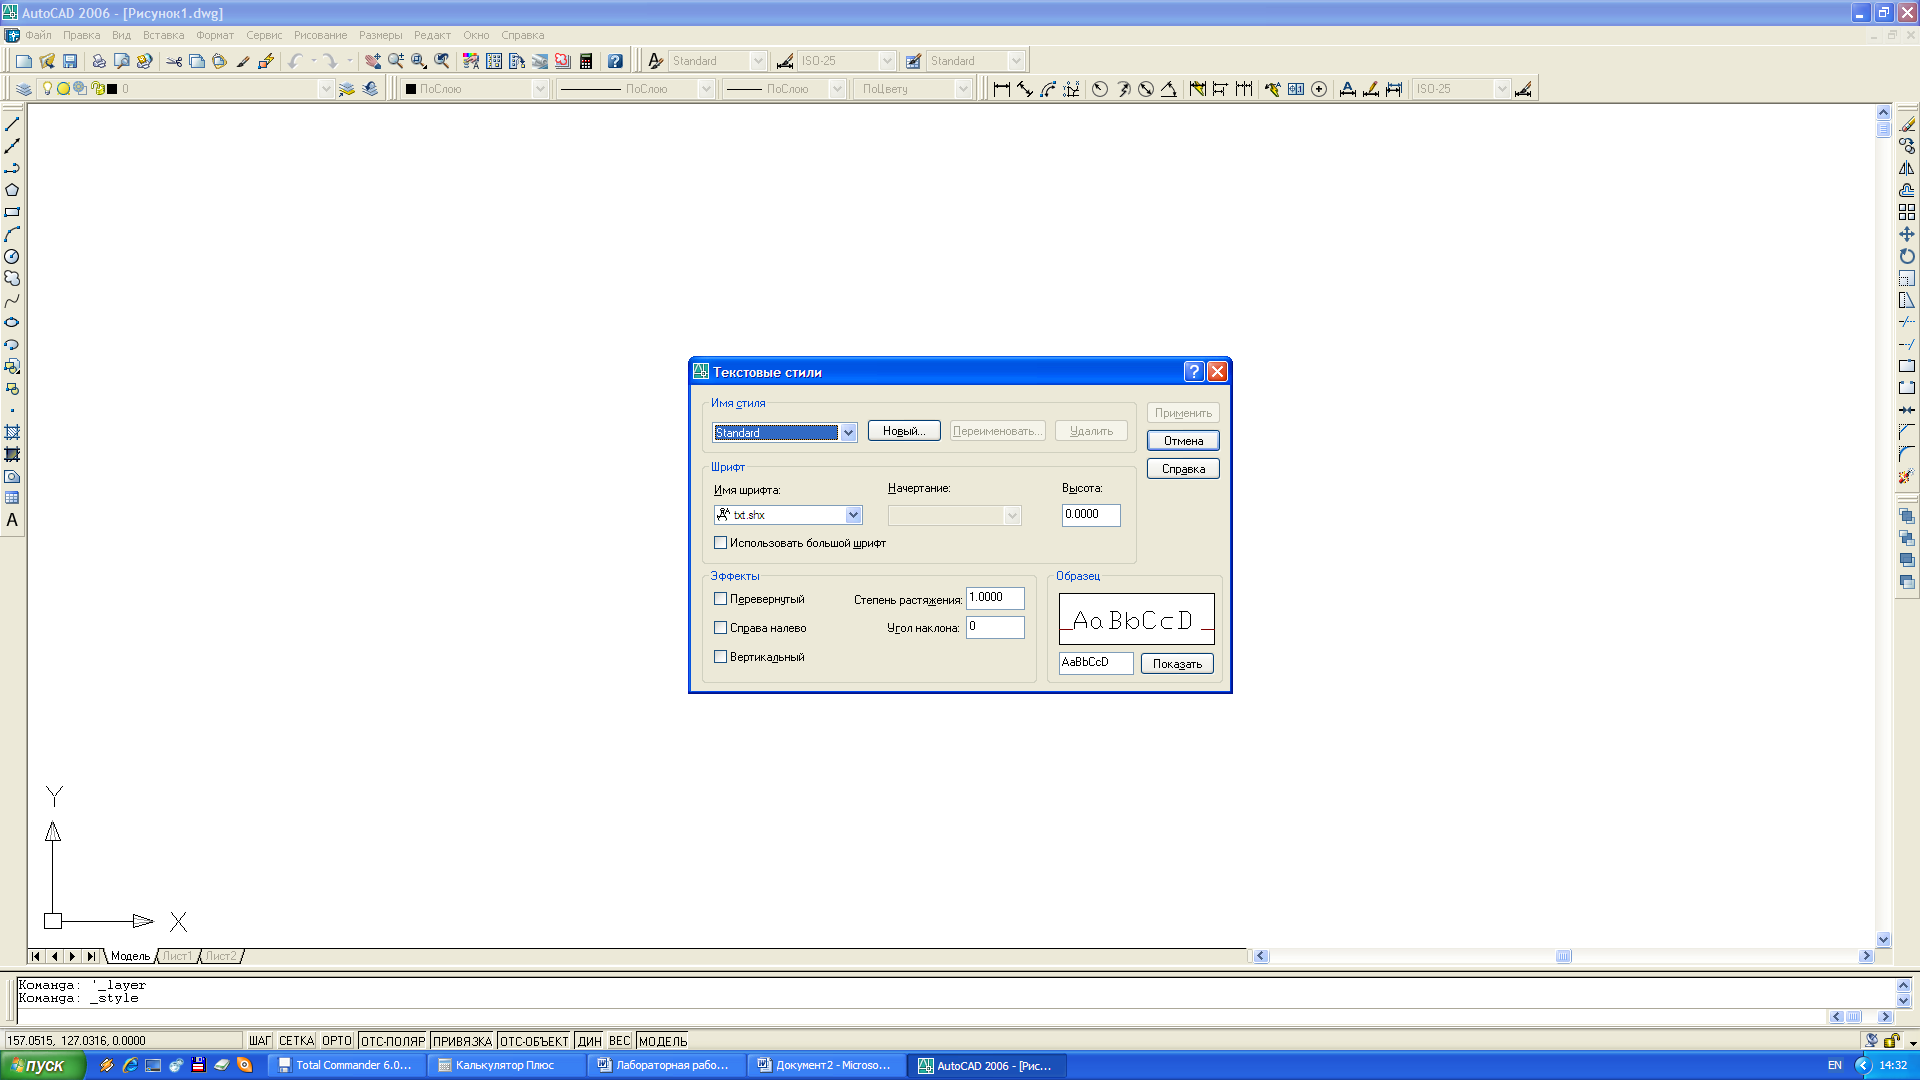Open the Формат menu
1920x1080 pixels.
click(215, 35)
